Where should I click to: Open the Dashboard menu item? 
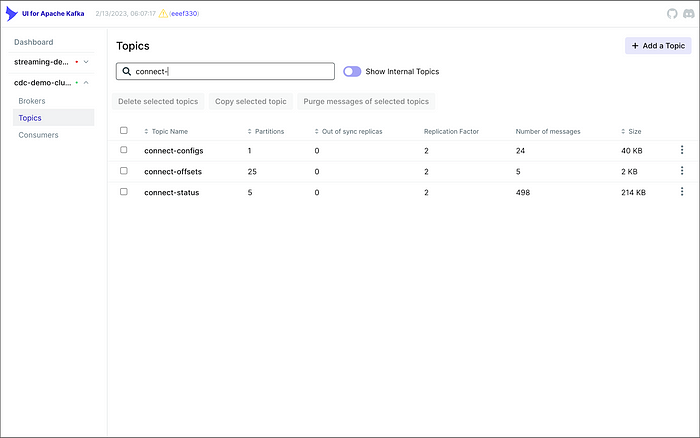tap(33, 42)
